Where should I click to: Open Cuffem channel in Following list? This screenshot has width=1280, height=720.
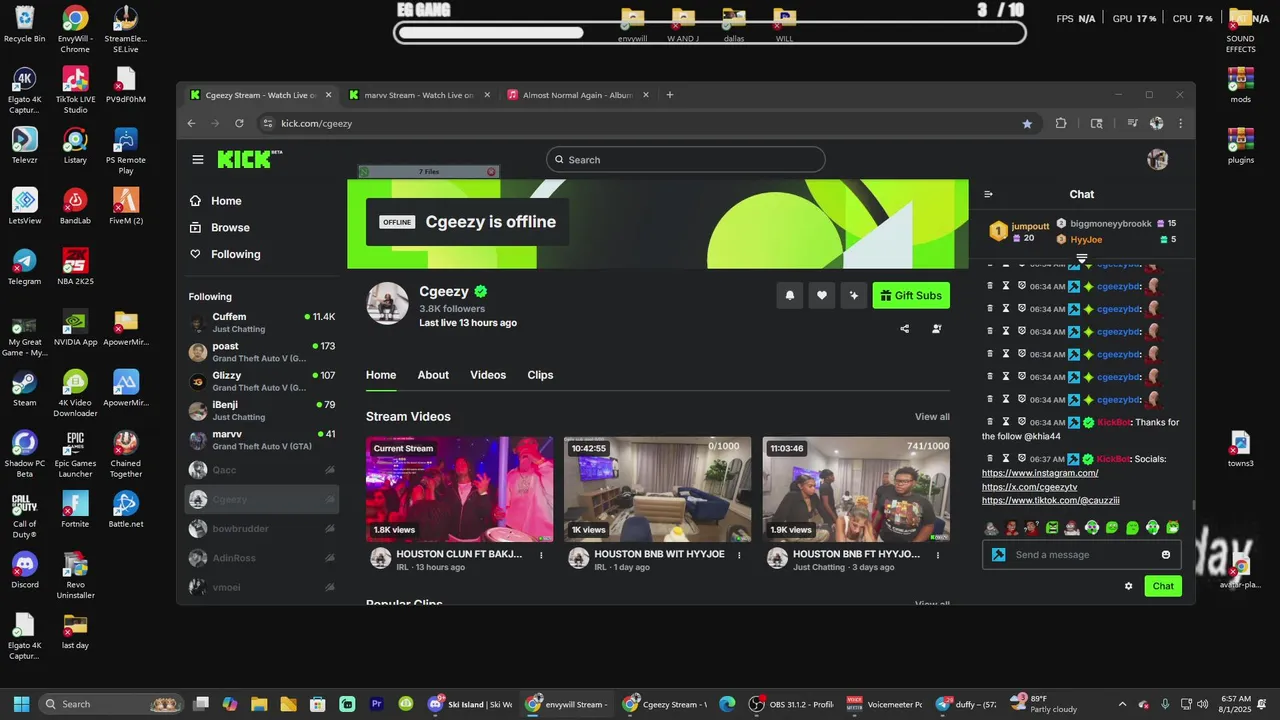[262, 323]
